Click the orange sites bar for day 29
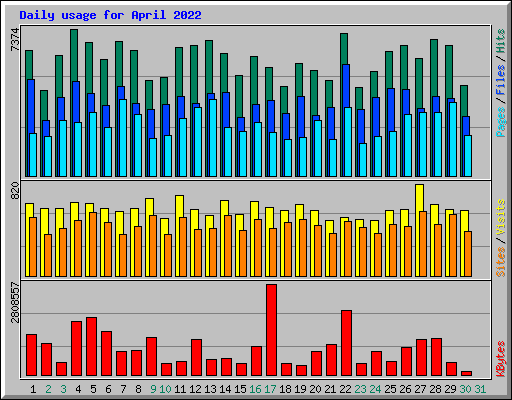Image resolution: width=512 pixels, height=400 pixels. coord(453,245)
